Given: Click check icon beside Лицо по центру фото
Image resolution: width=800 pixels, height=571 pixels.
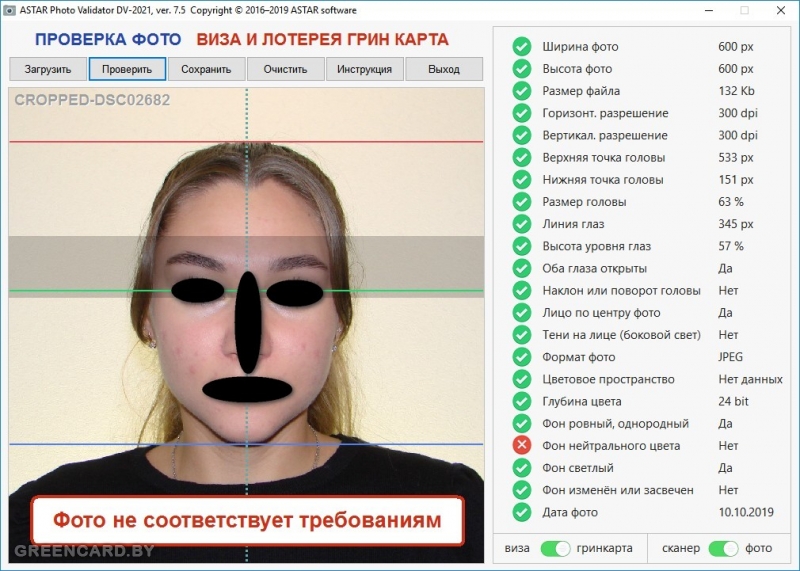Looking at the screenshot, I should 522,312.
